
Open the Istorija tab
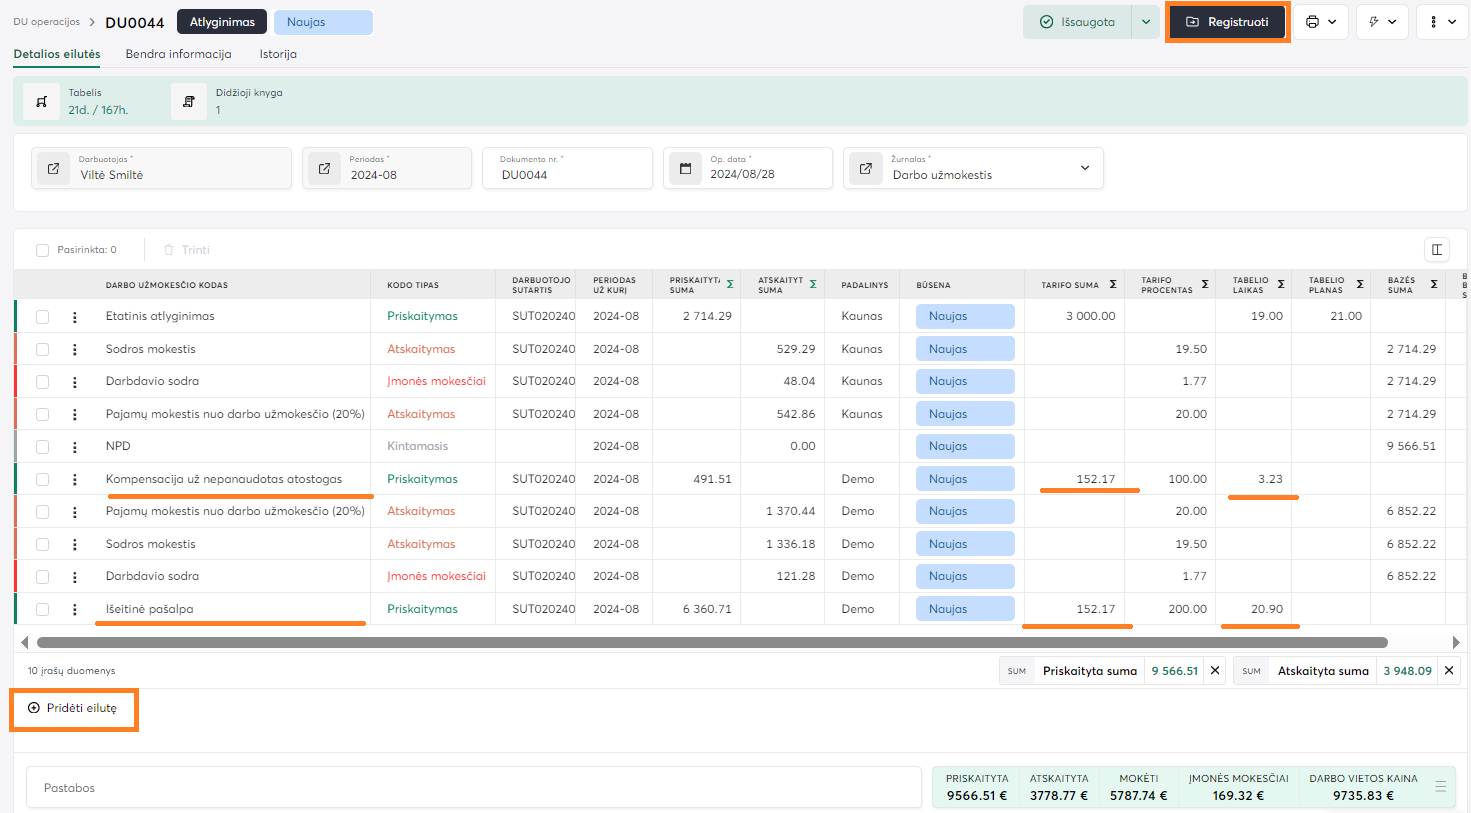pos(278,54)
